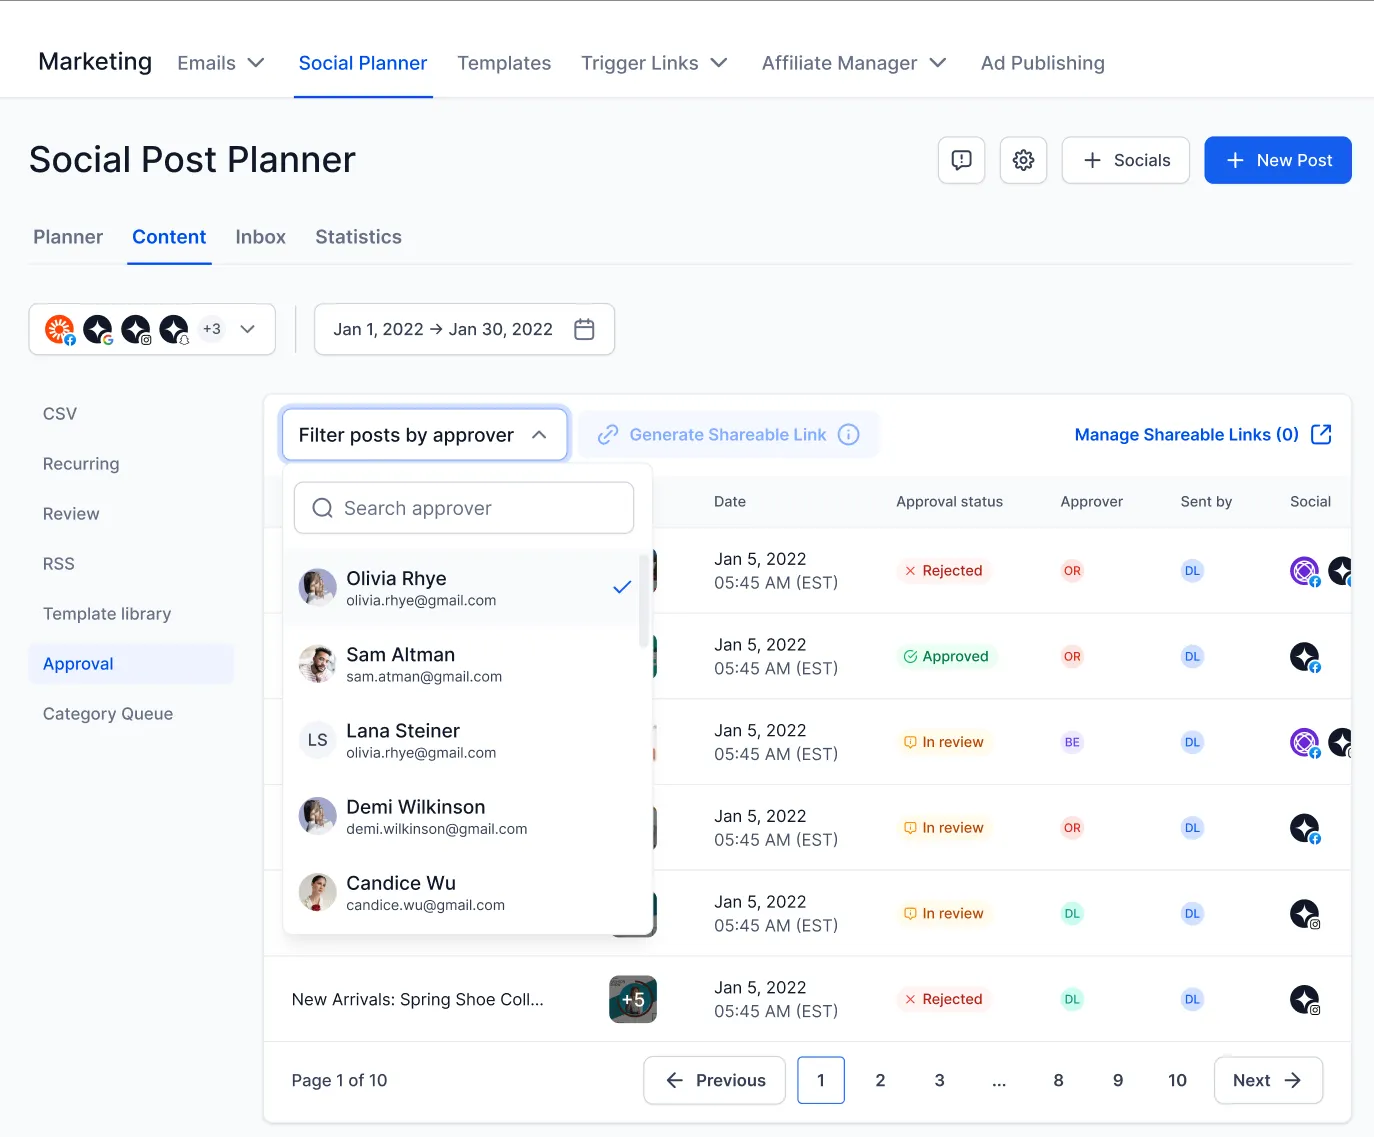This screenshot has height=1137, width=1374.
Task: Open the settings gear button
Action: pos(1023,160)
